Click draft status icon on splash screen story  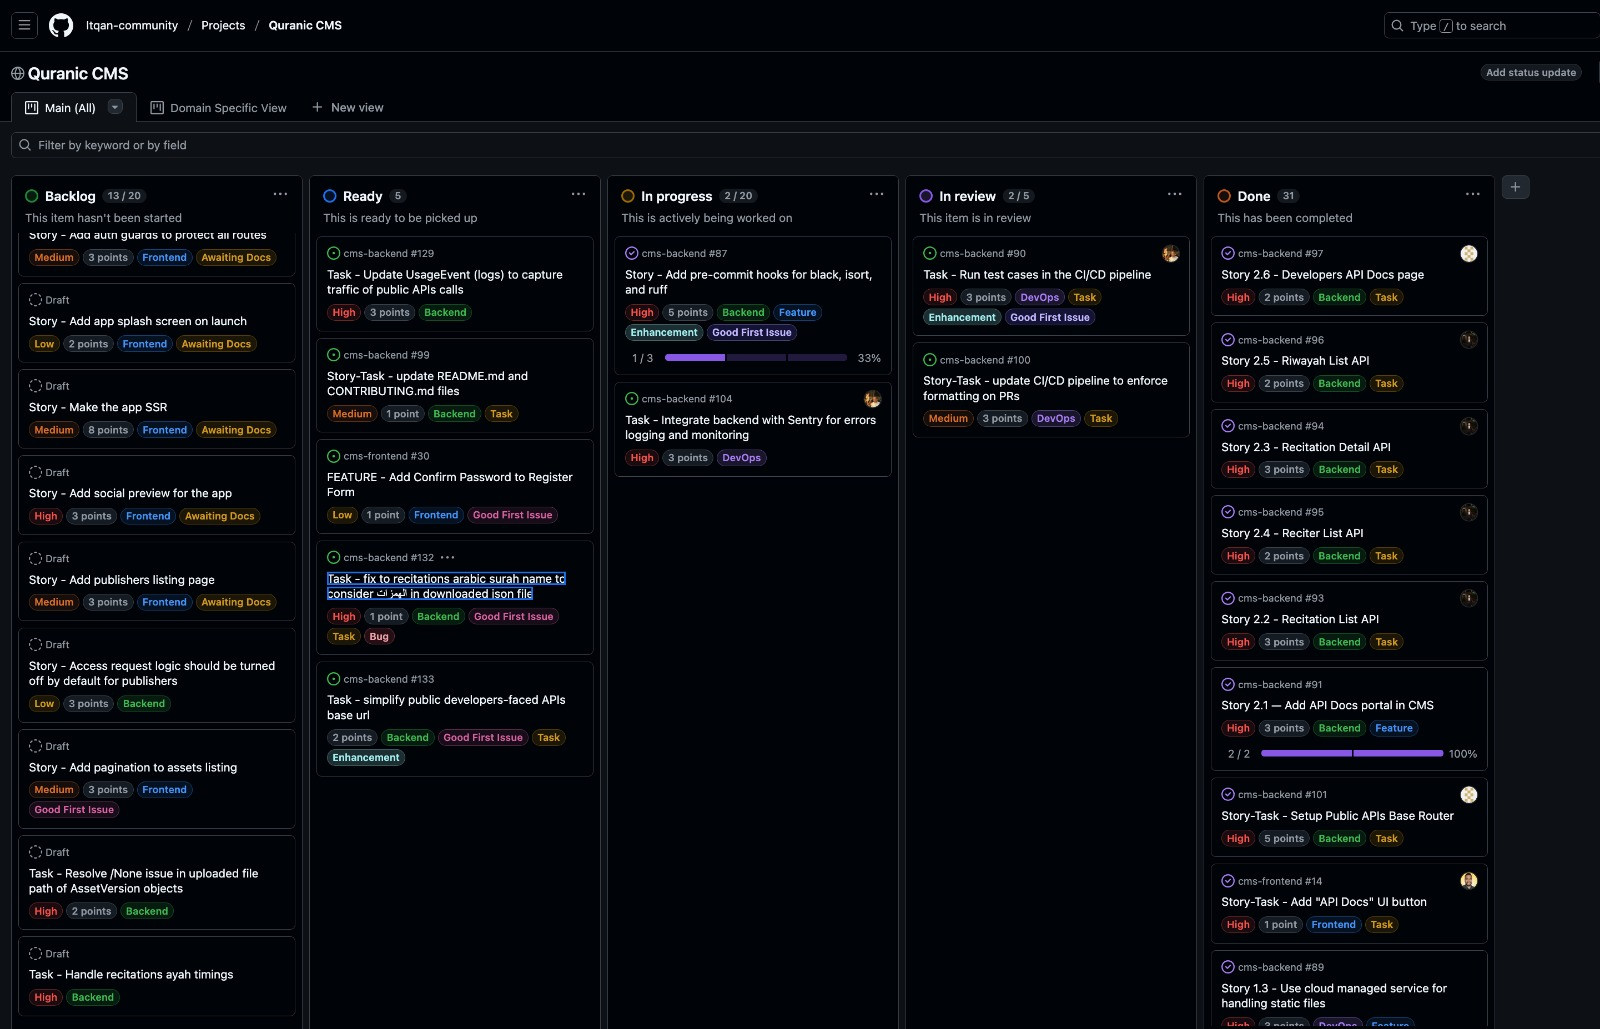[36, 300]
